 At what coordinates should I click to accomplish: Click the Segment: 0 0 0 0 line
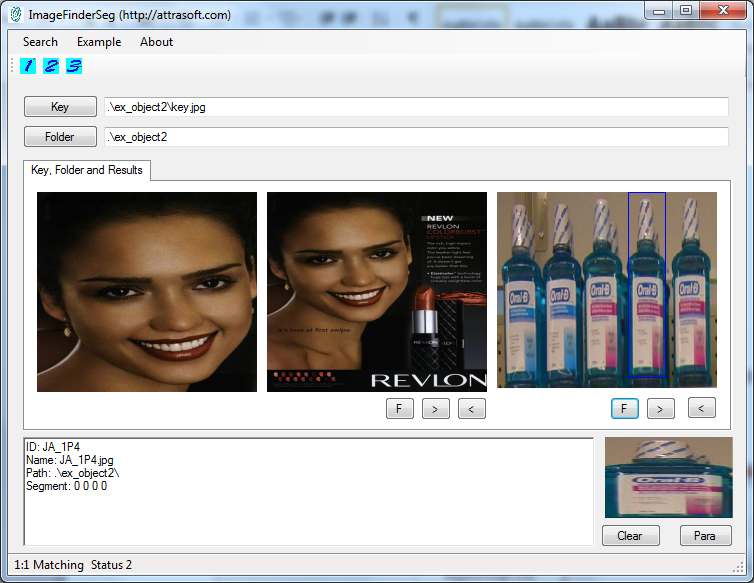(66, 486)
